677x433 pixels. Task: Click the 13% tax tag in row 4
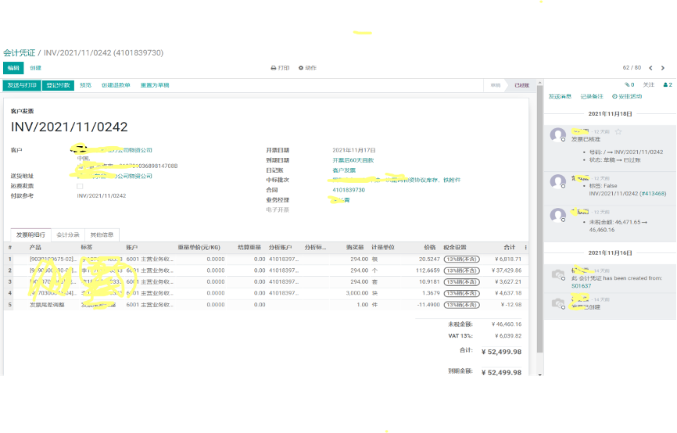pyautogui.click(x=462, y=293)
